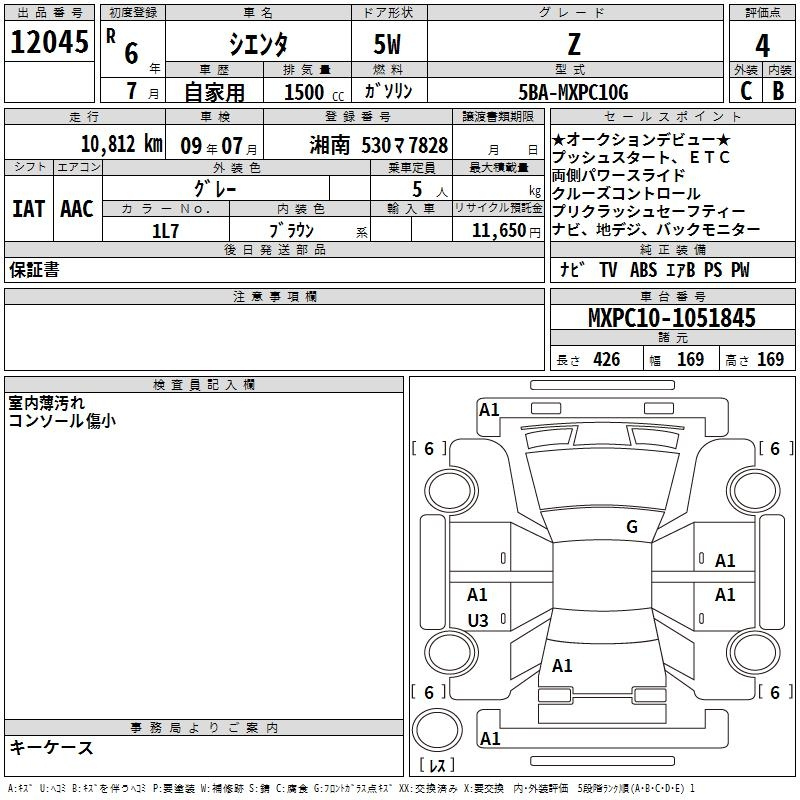Click the interior grade B cell
800x800 pixels.
point(779,90)
